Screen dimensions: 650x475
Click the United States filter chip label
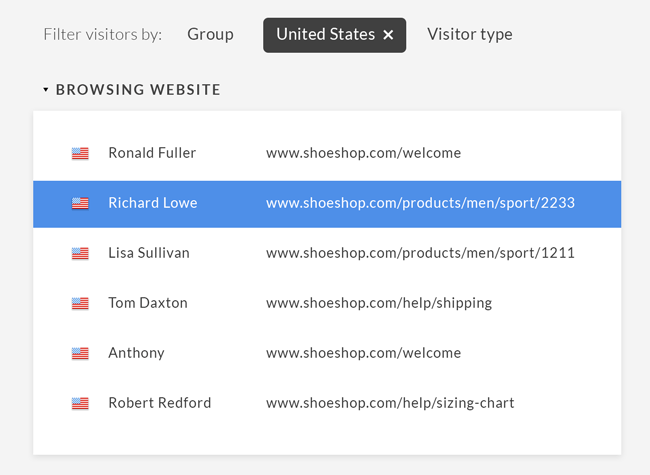pyautogui.click(x=326, y=34)
